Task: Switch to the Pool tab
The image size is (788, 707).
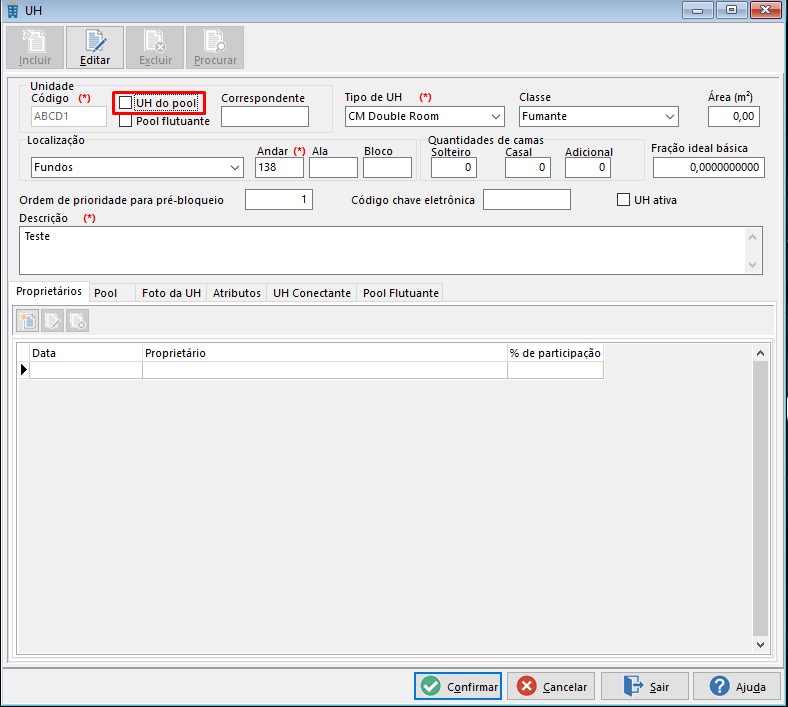Action: pyautogui.click(x=112, y=293)
